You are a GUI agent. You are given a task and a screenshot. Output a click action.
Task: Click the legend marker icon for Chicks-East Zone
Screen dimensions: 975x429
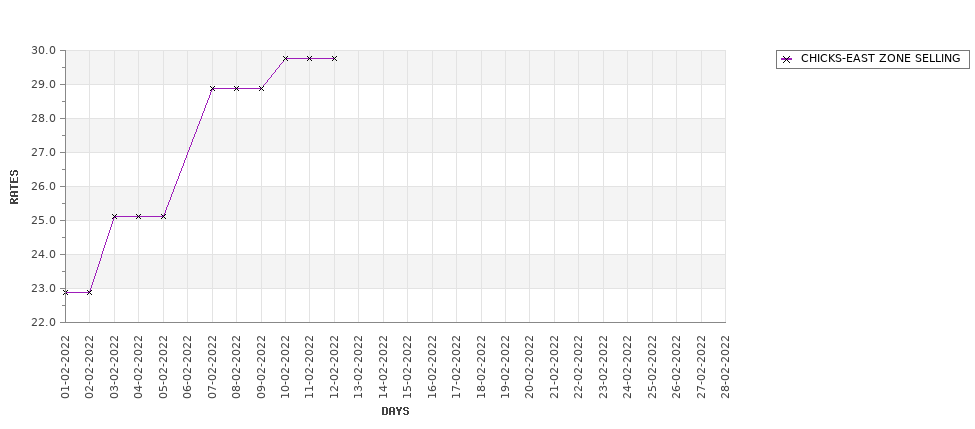[x=787, y=60]
